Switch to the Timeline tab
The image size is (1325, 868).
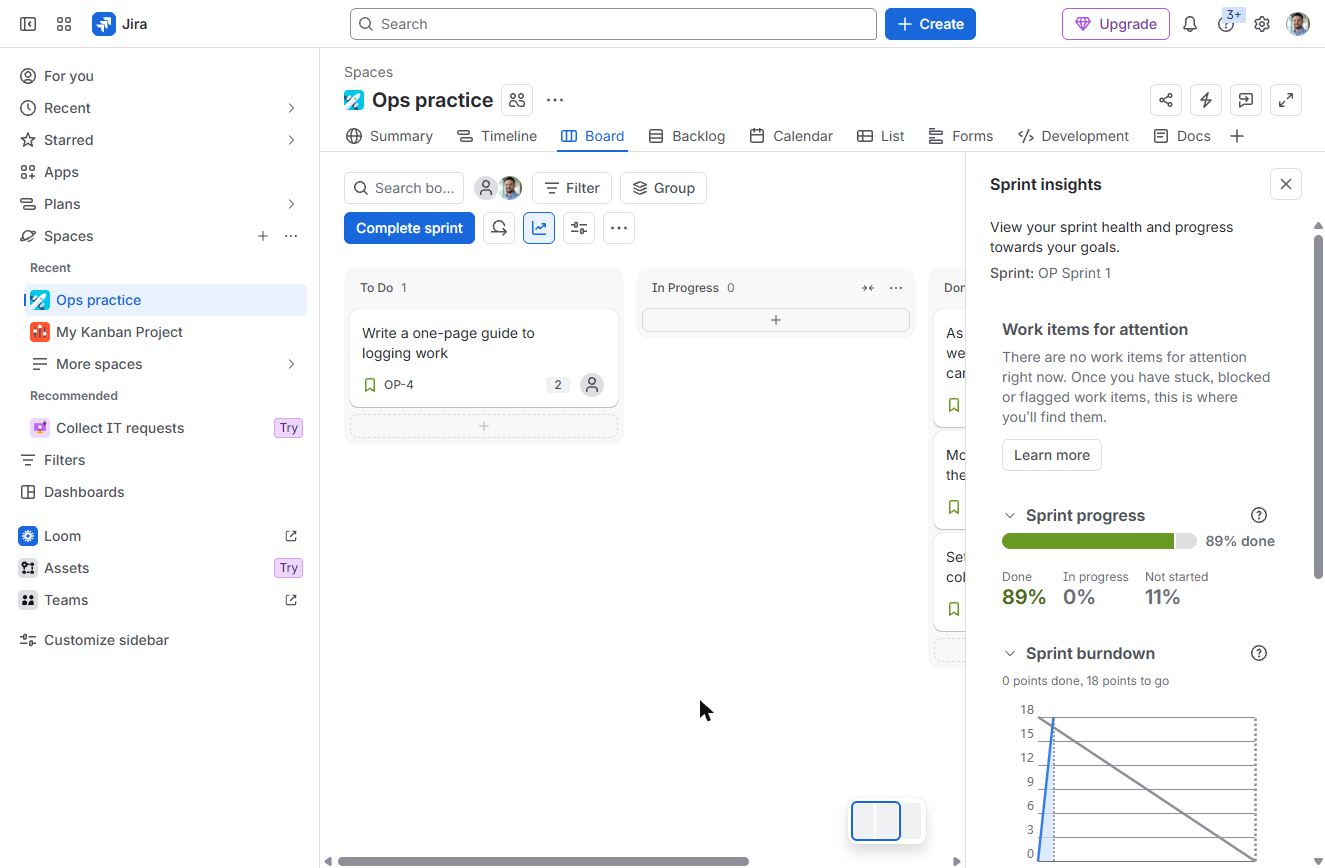497,136
